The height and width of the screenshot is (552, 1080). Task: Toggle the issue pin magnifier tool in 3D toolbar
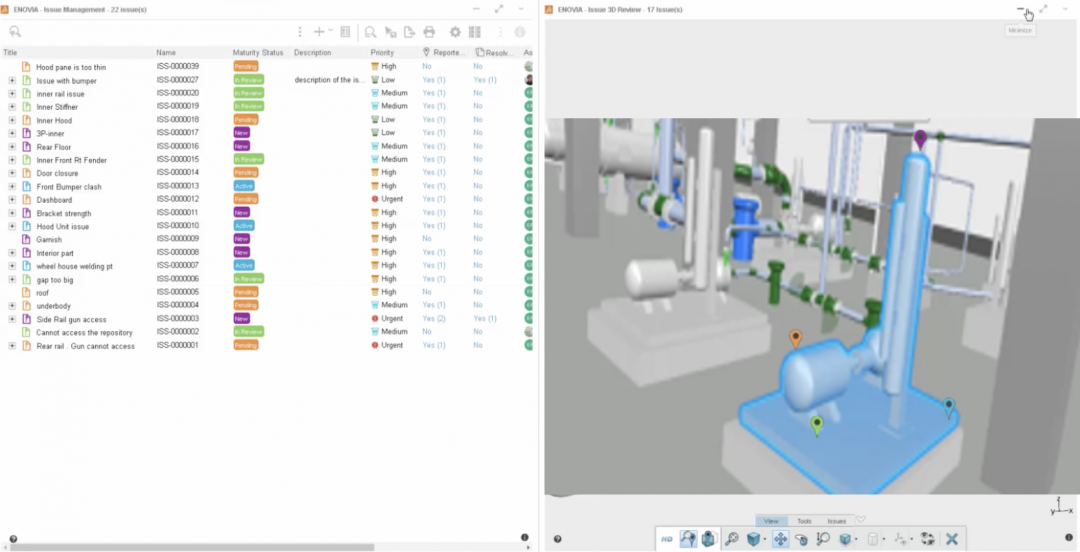click(x=688, y=539)
